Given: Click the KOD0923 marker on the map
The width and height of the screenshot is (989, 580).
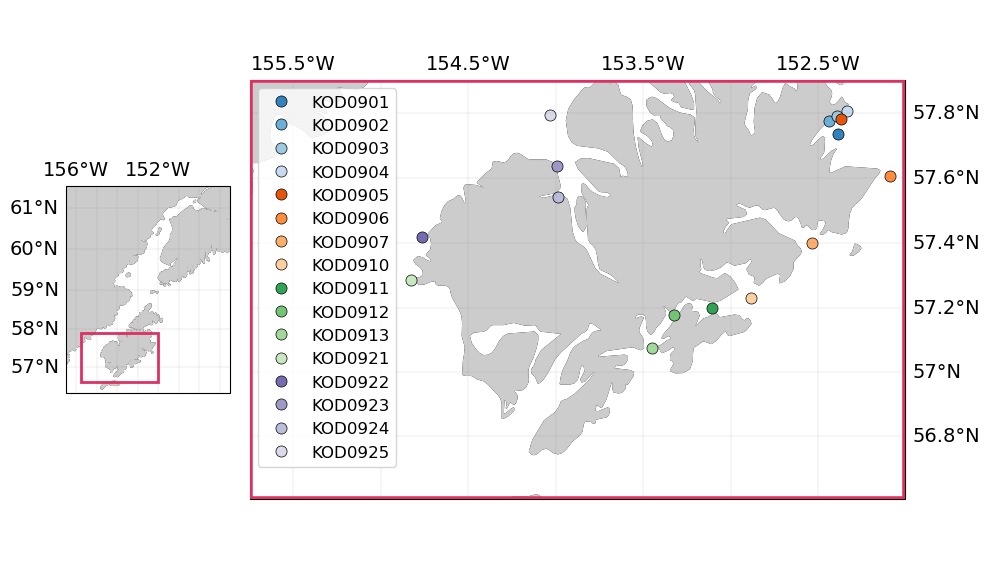Looking at the screenshot, I should [x=557, y=167].
